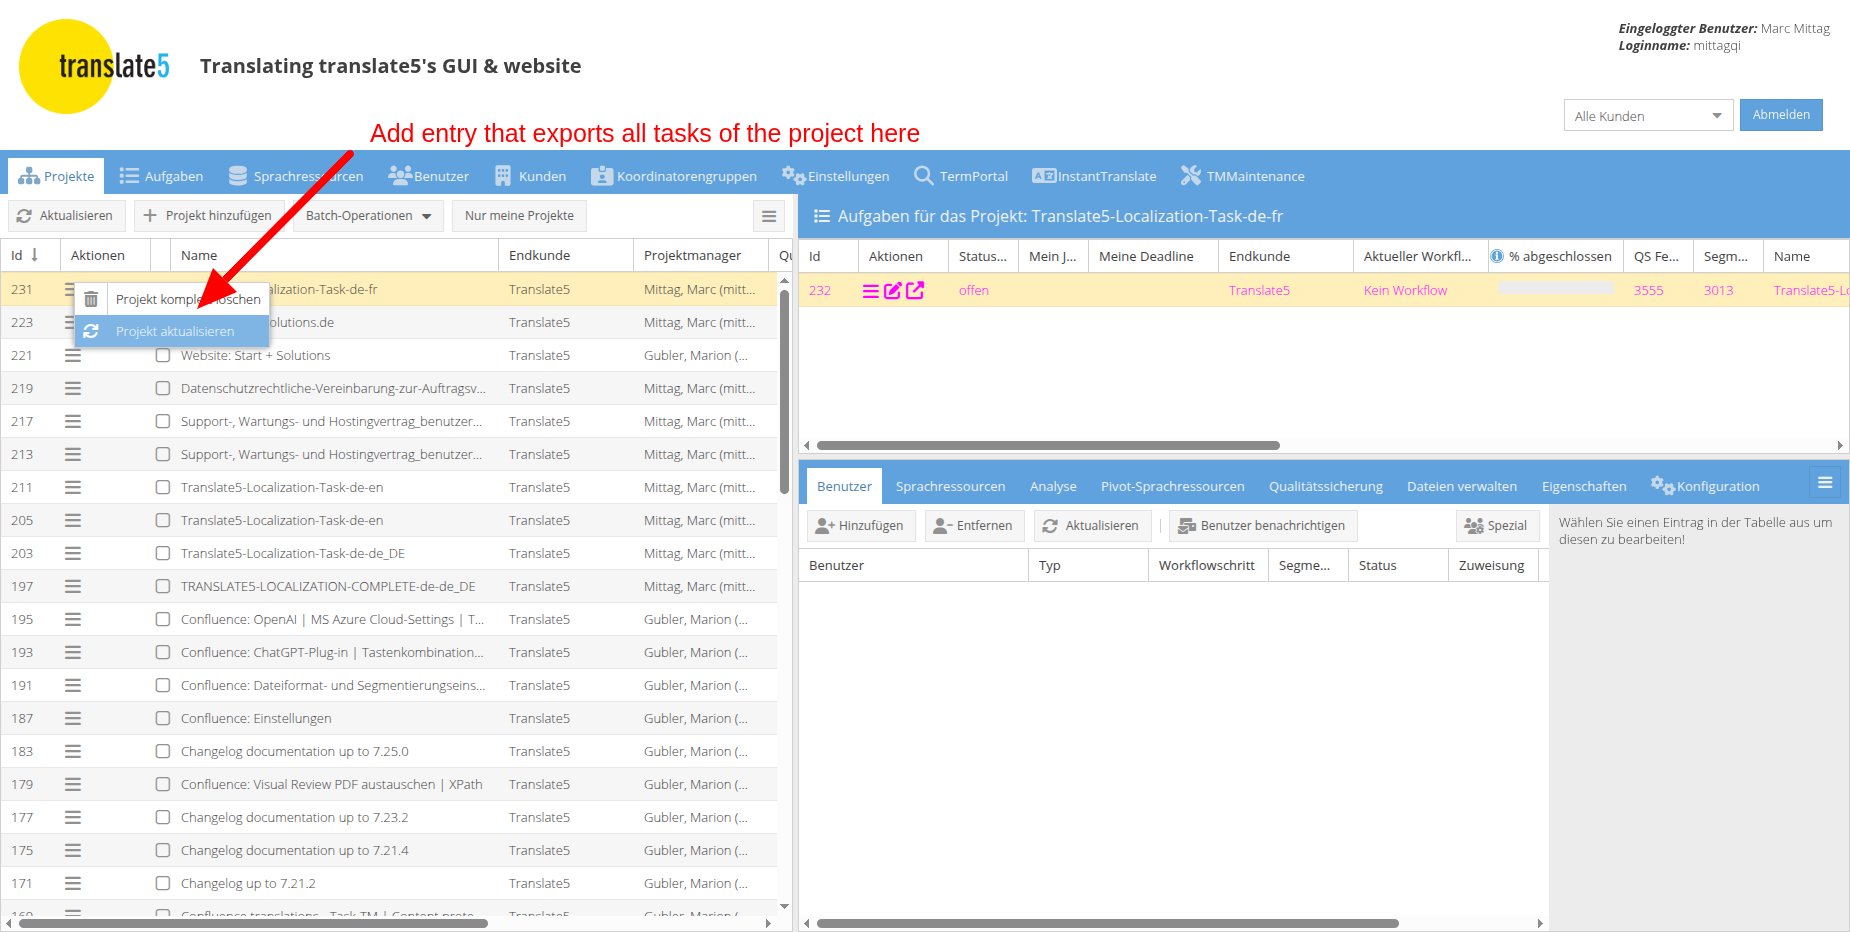Click export icon for task 232
The image size is (1850, 932).
pyautogui.click(x=915, y=291)
